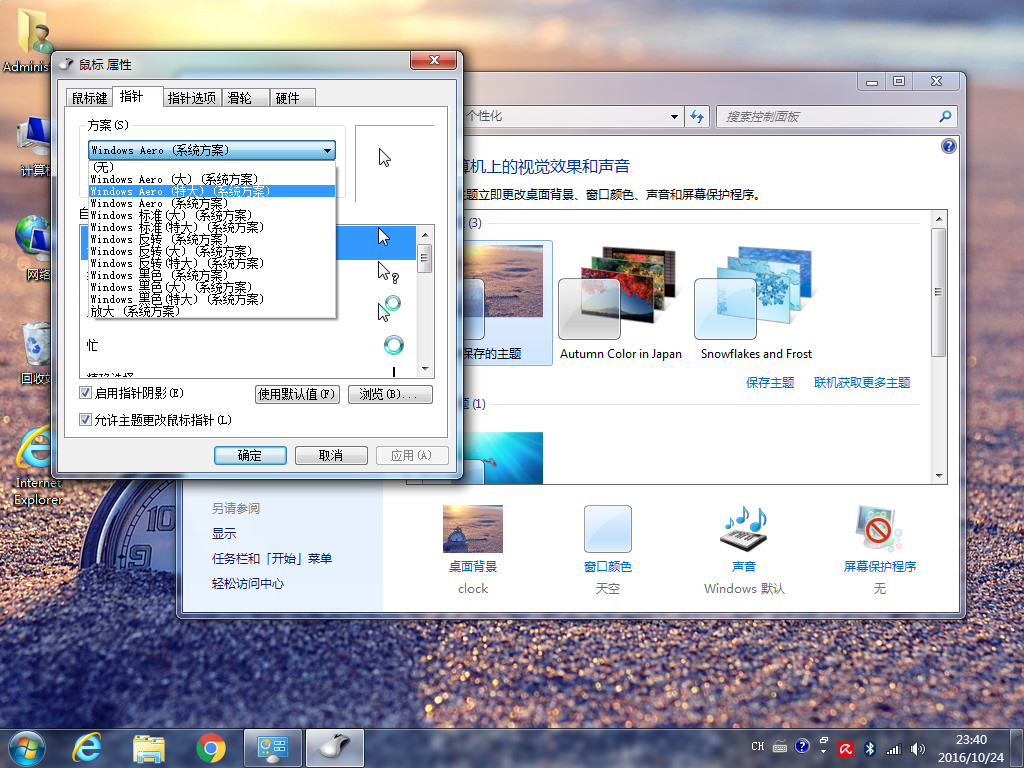Click themes list scrollbar down arrow
The image size is (1024, 768).
click(x=938, y=476)
